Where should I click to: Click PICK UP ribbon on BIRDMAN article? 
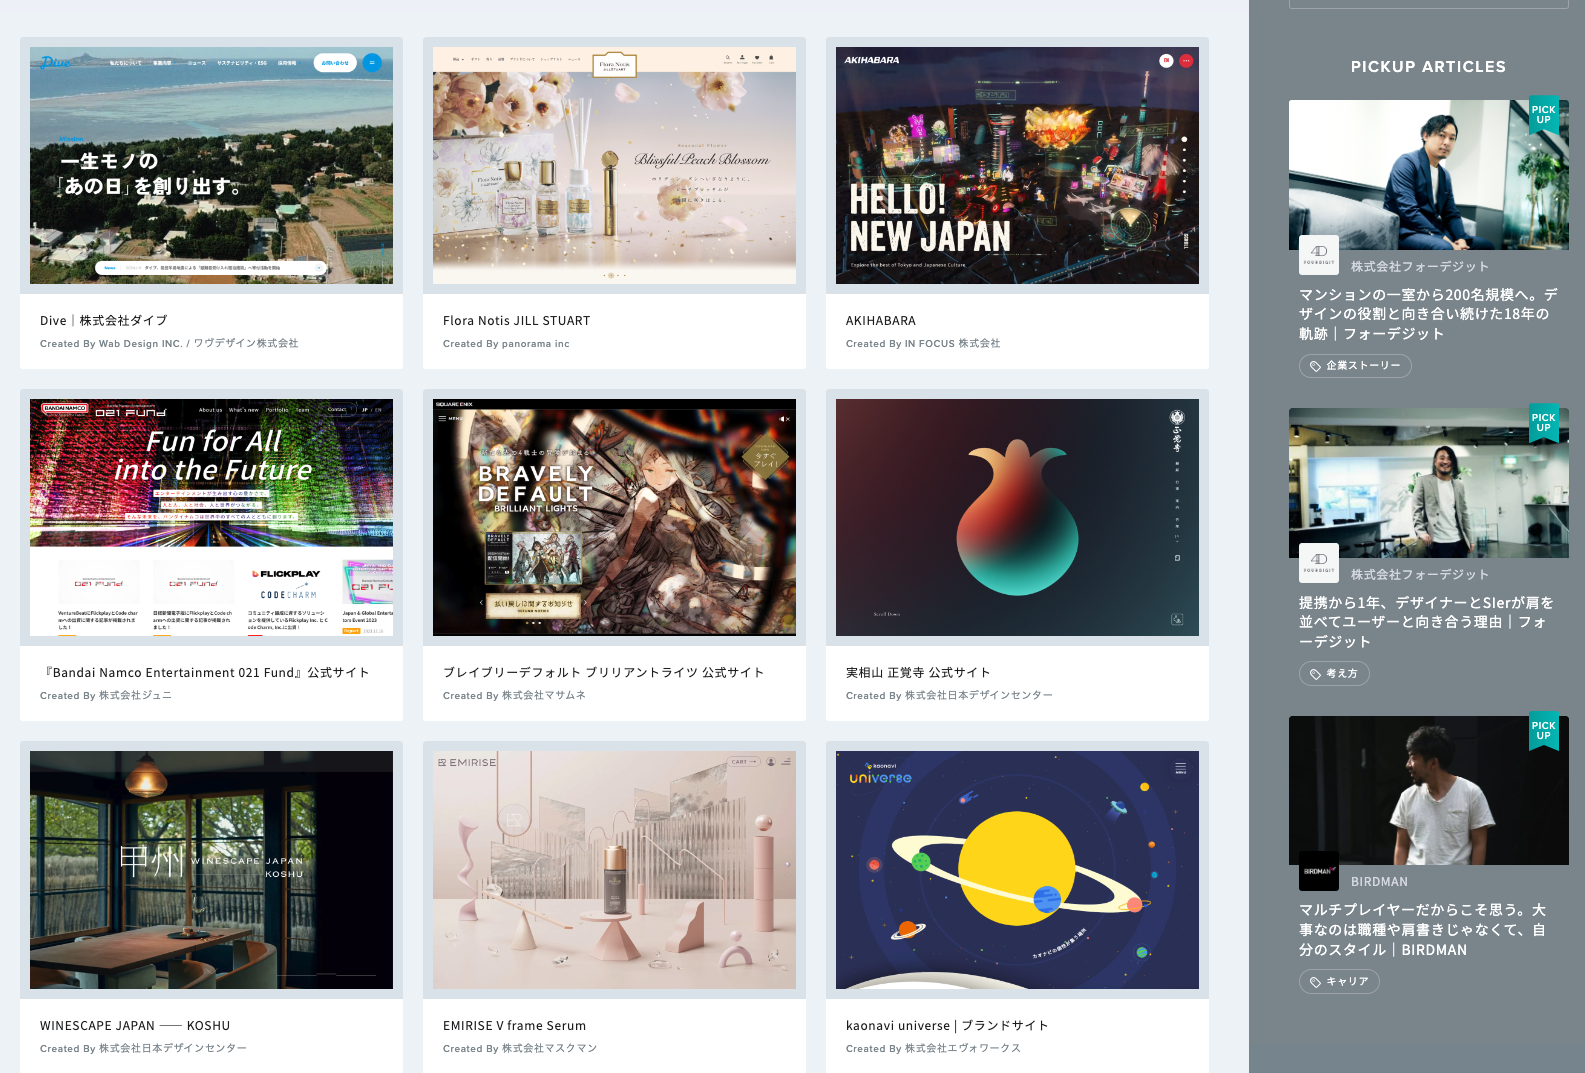1544,732
